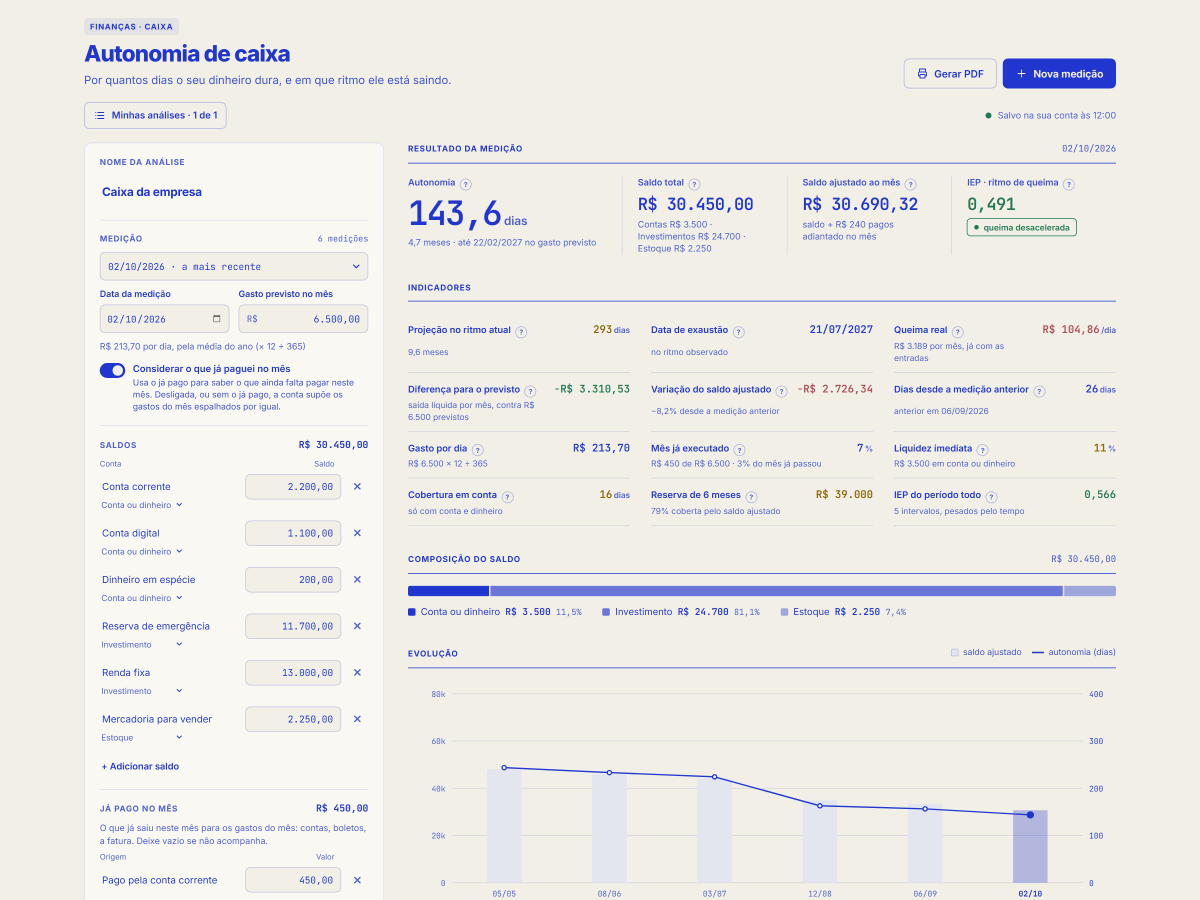
Task: Edit Renda fixa balance value
Action: point(293,673)
